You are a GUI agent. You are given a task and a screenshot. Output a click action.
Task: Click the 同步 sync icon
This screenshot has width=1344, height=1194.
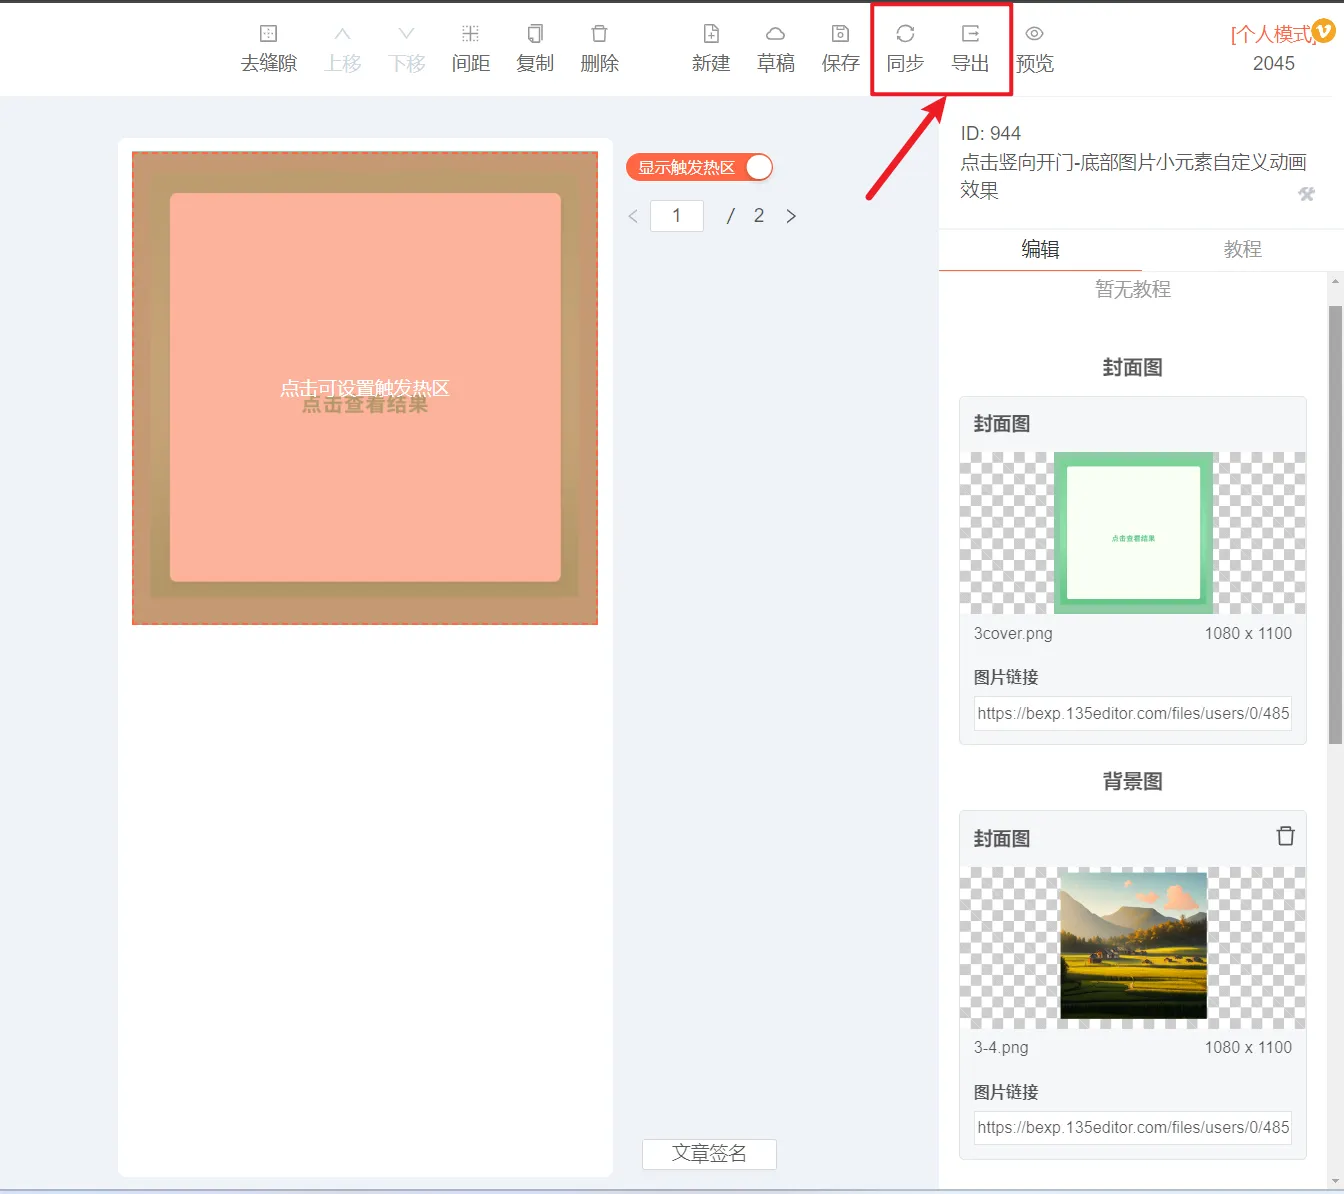905,33
